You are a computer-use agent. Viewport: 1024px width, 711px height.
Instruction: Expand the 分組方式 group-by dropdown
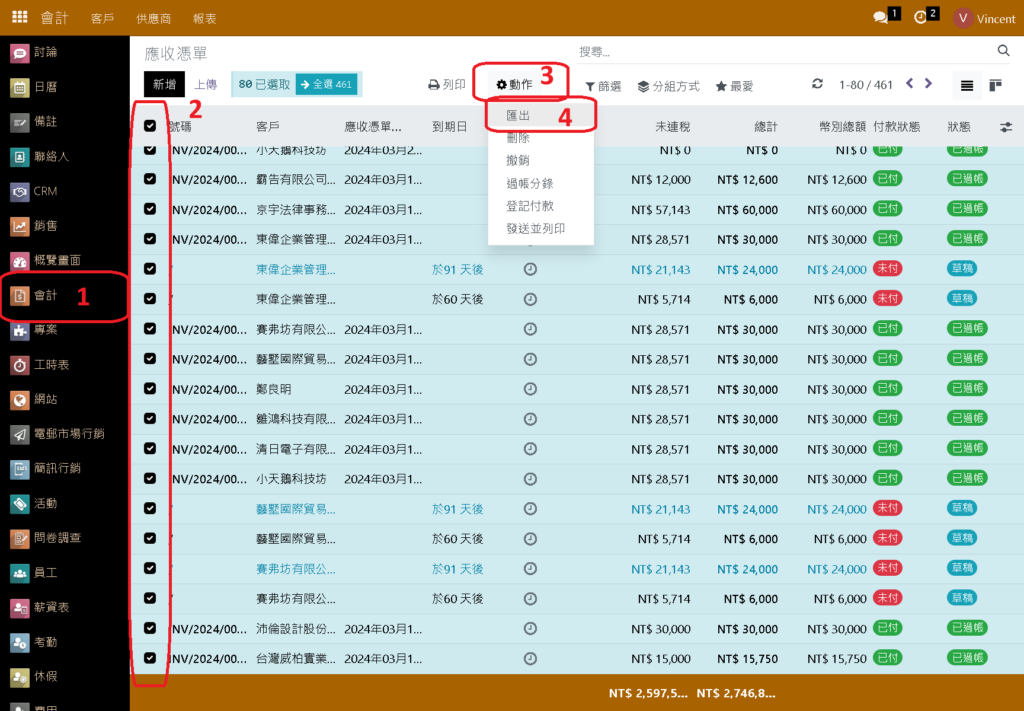668,87
